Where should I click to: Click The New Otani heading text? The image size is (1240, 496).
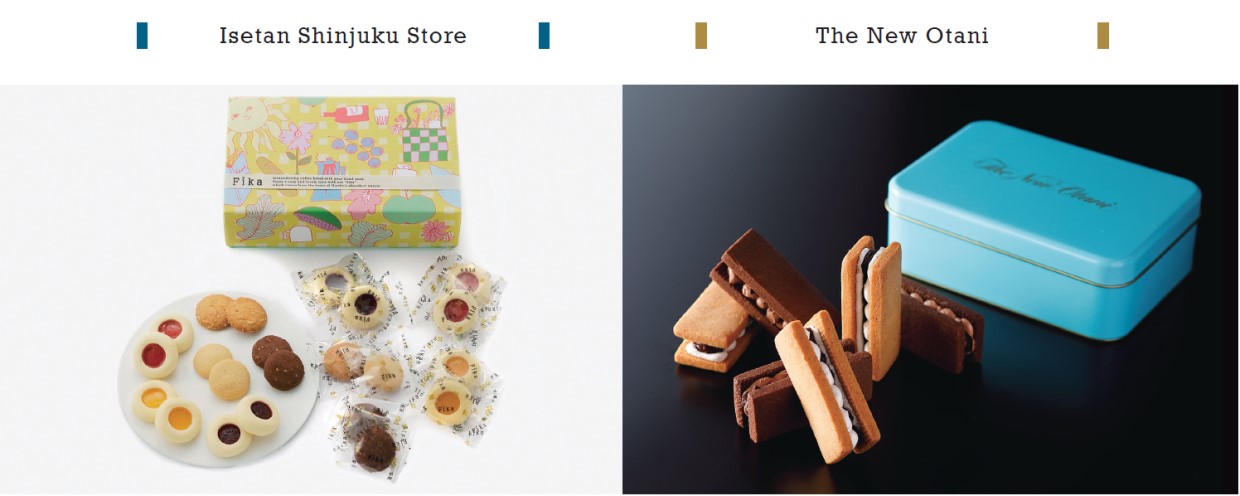pos(902,36)
